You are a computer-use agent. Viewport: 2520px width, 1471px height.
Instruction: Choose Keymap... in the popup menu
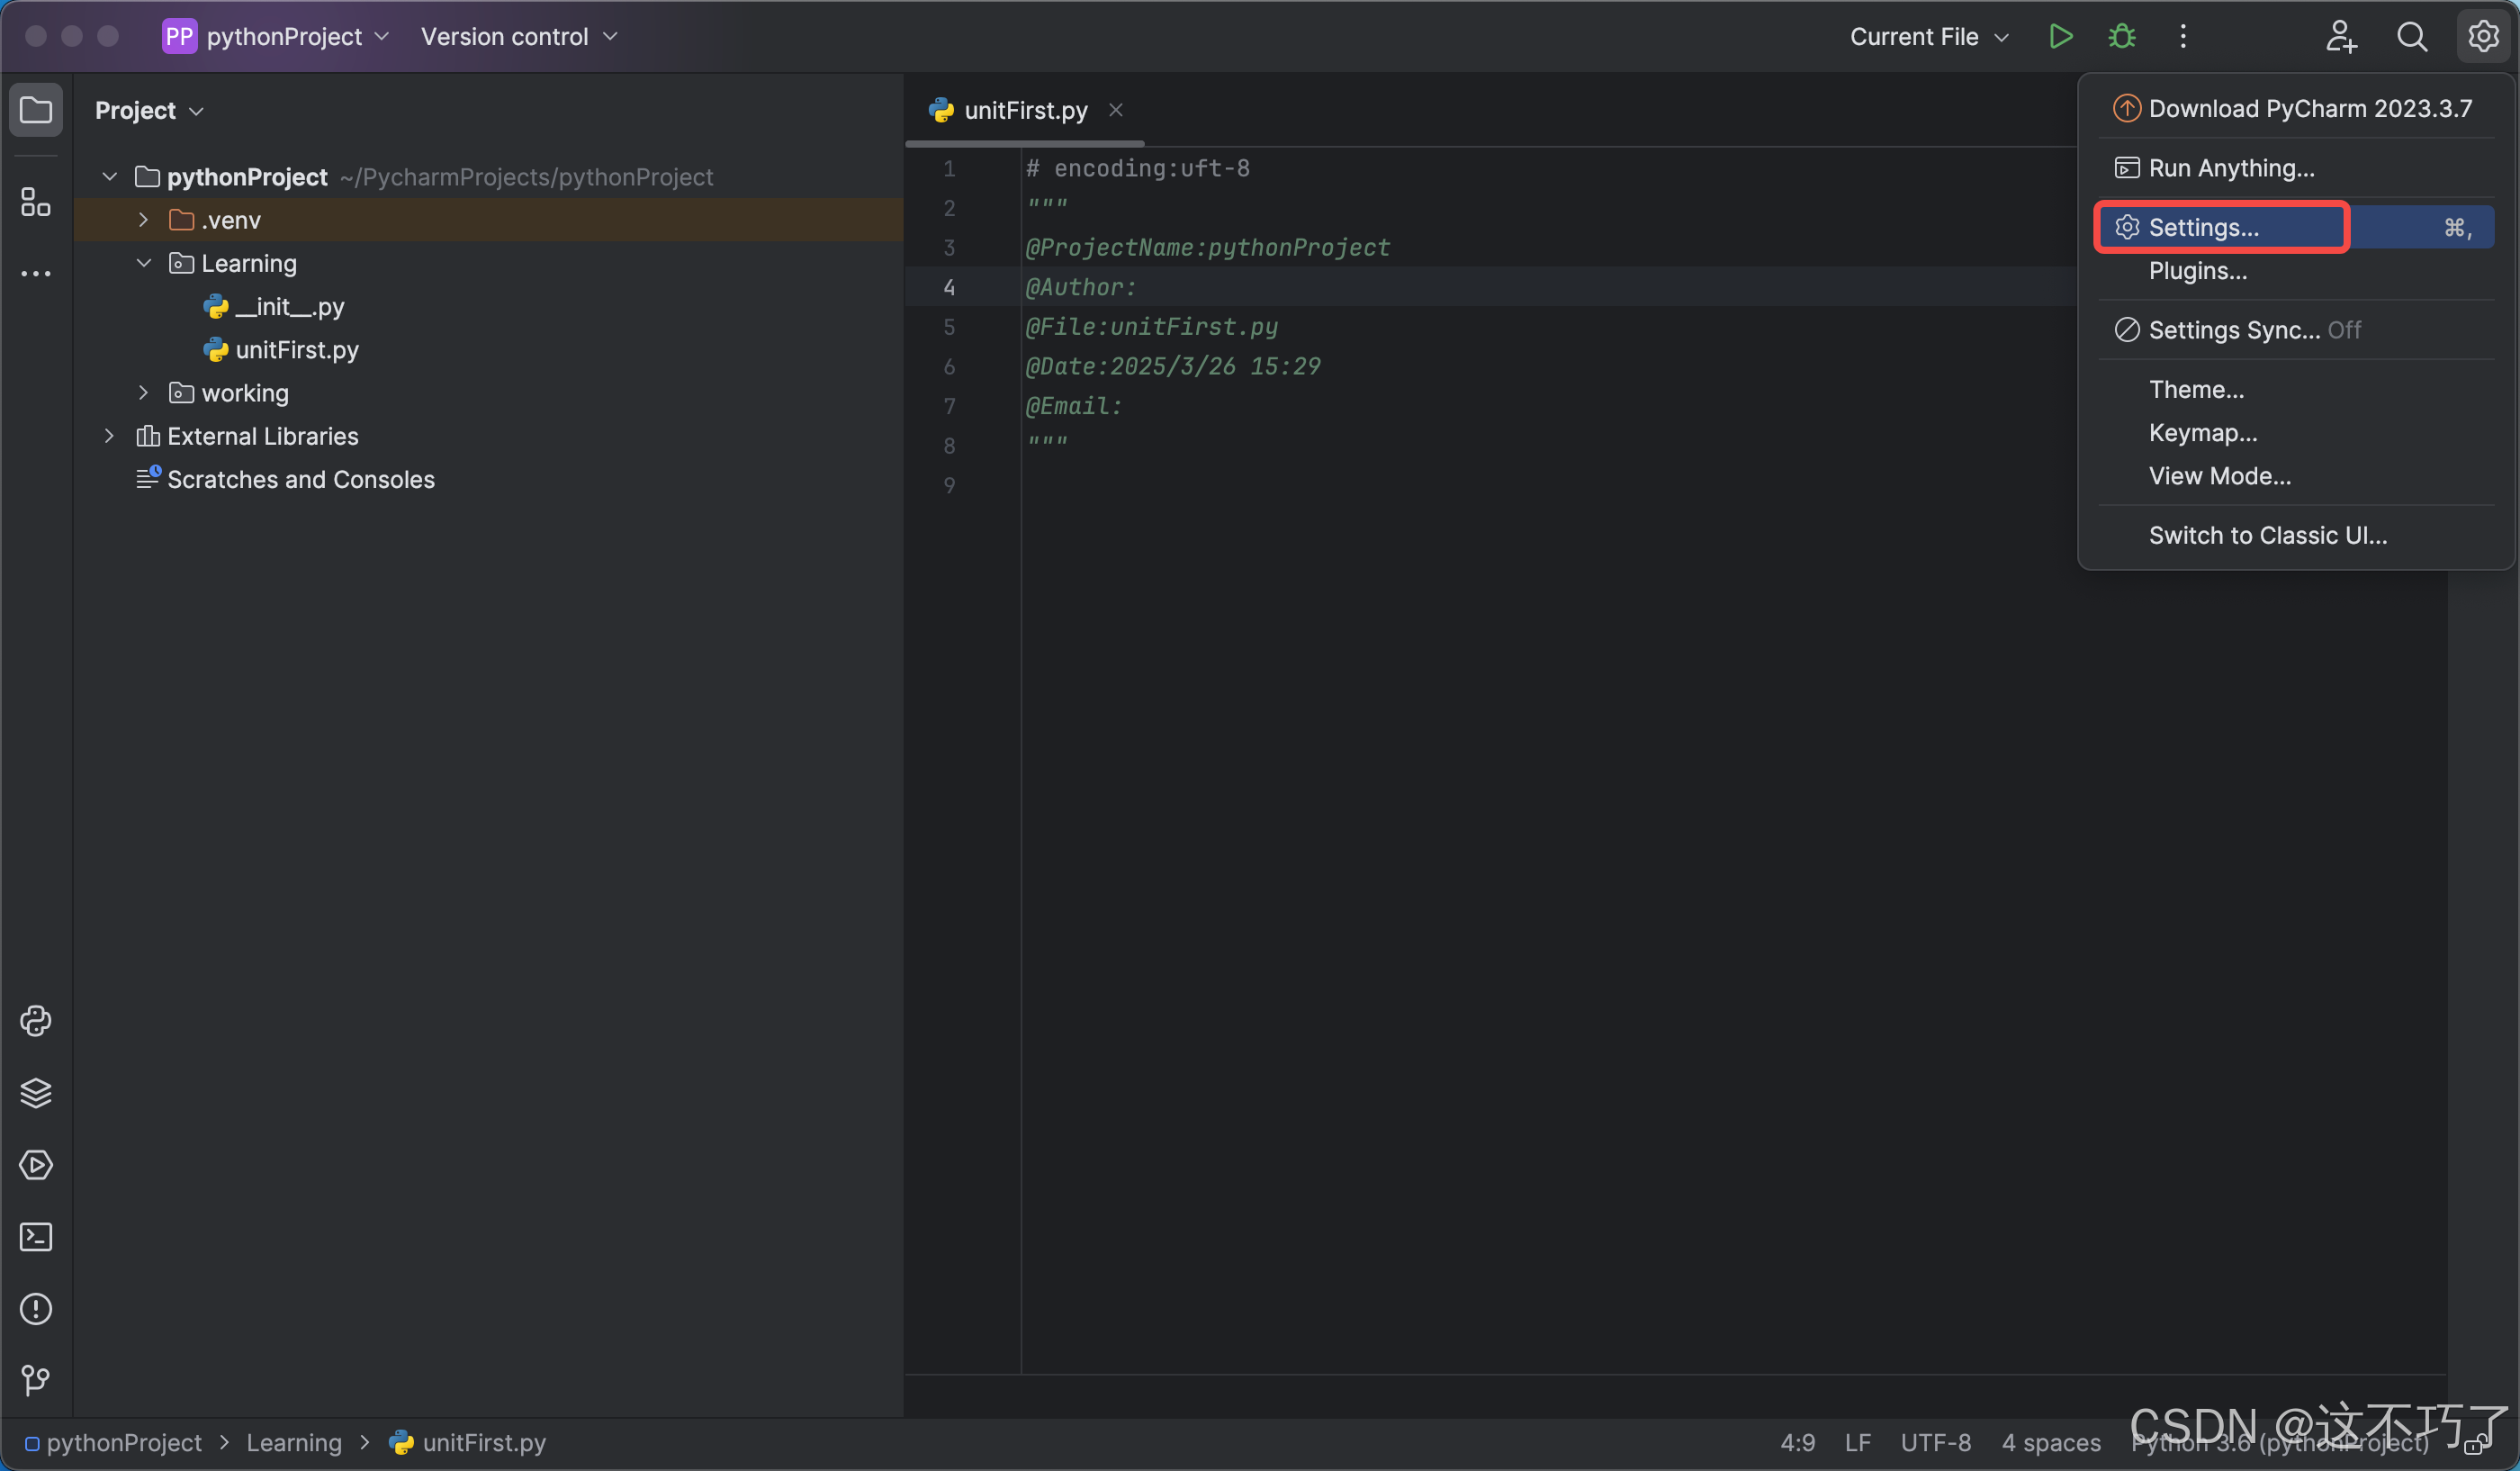pos(2202,433)
